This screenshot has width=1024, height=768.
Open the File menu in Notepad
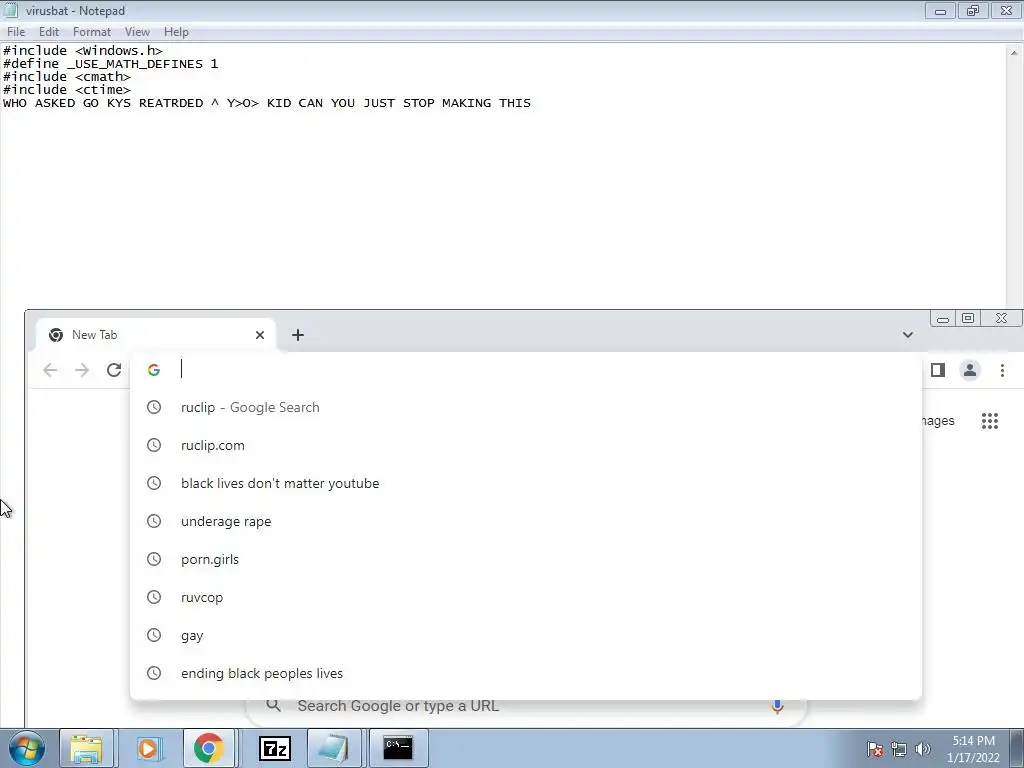tap(16, 31)
